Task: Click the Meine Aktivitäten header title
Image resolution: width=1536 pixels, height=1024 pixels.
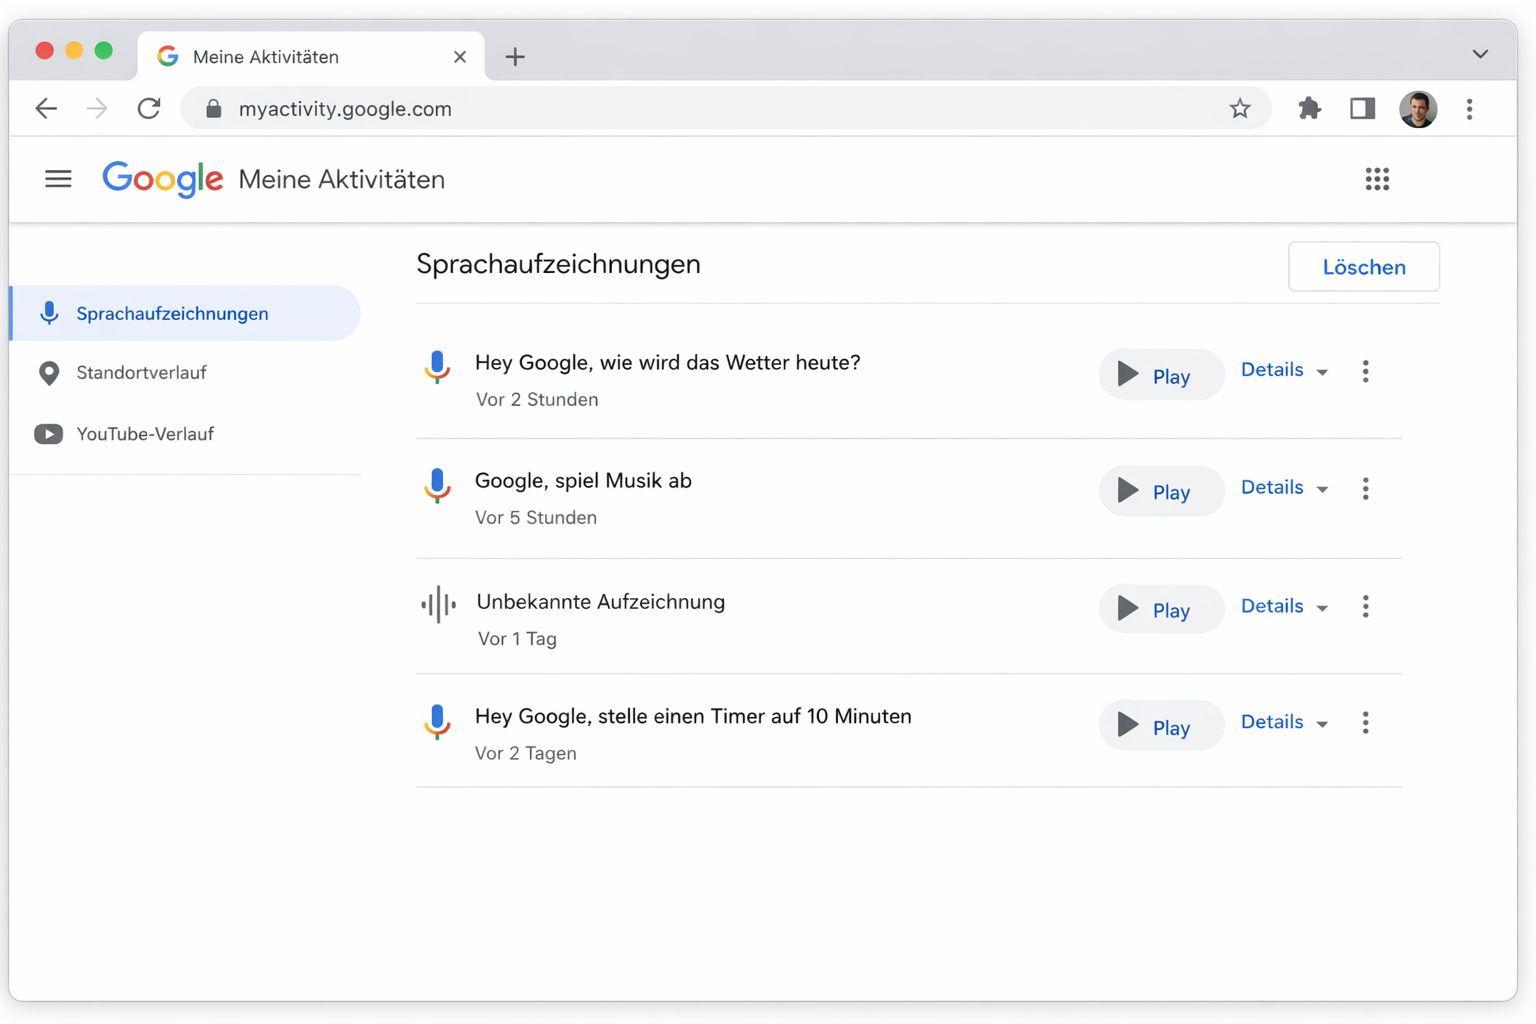Action: (x=342, y=180)
